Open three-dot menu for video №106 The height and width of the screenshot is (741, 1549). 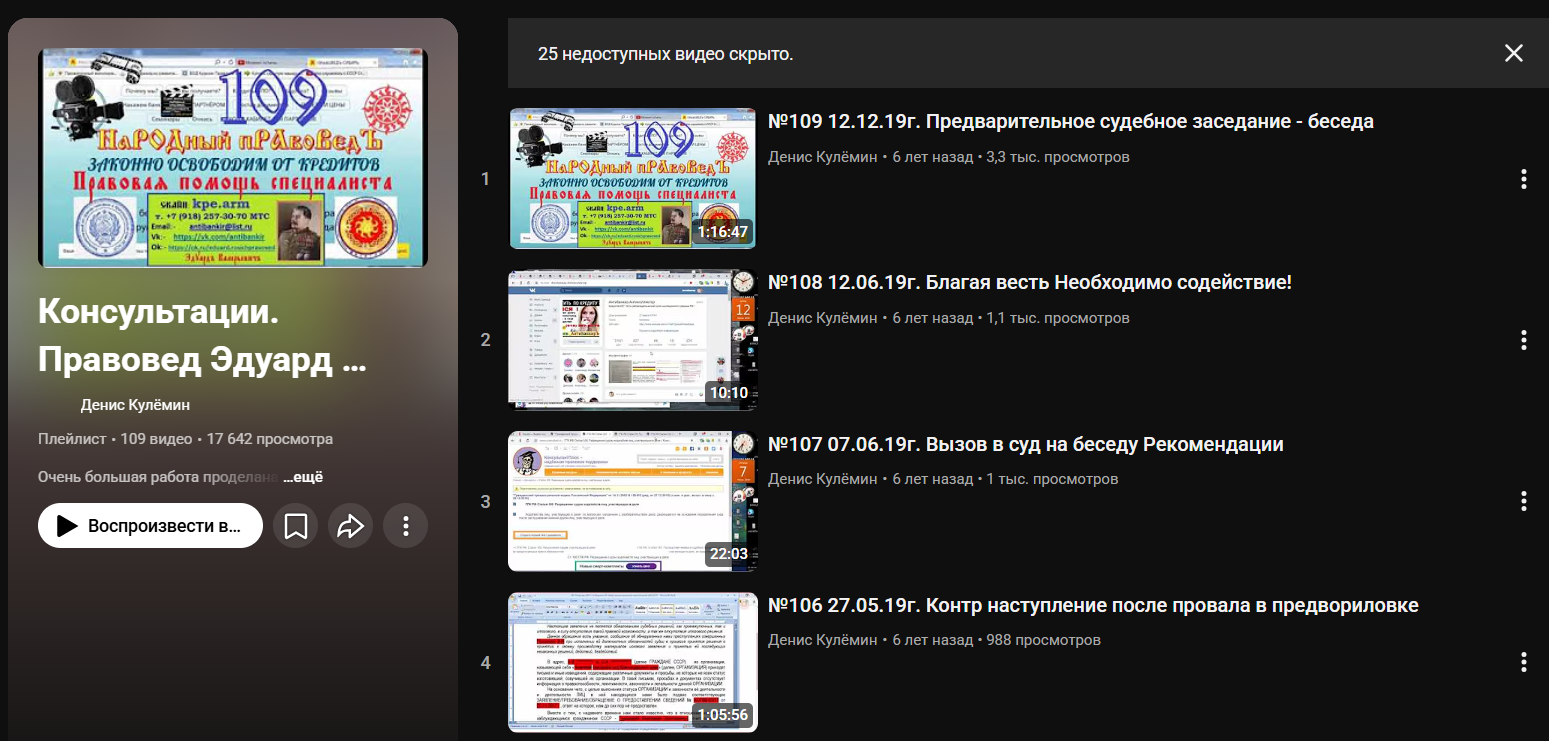pyautogui.click(x=1523, y=662)
